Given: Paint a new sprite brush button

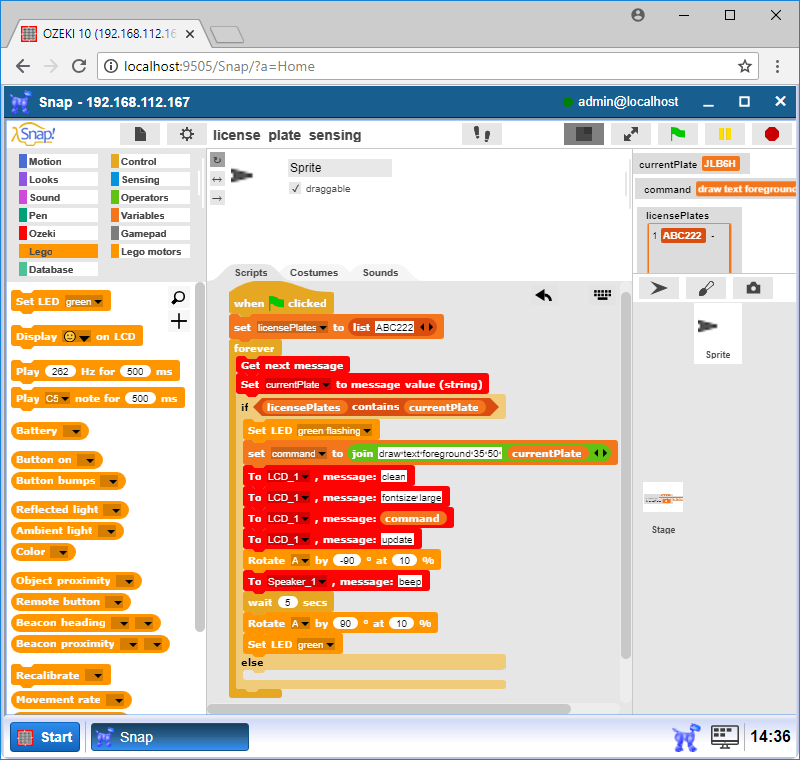Looking at the screenshot, I should 706,288.
